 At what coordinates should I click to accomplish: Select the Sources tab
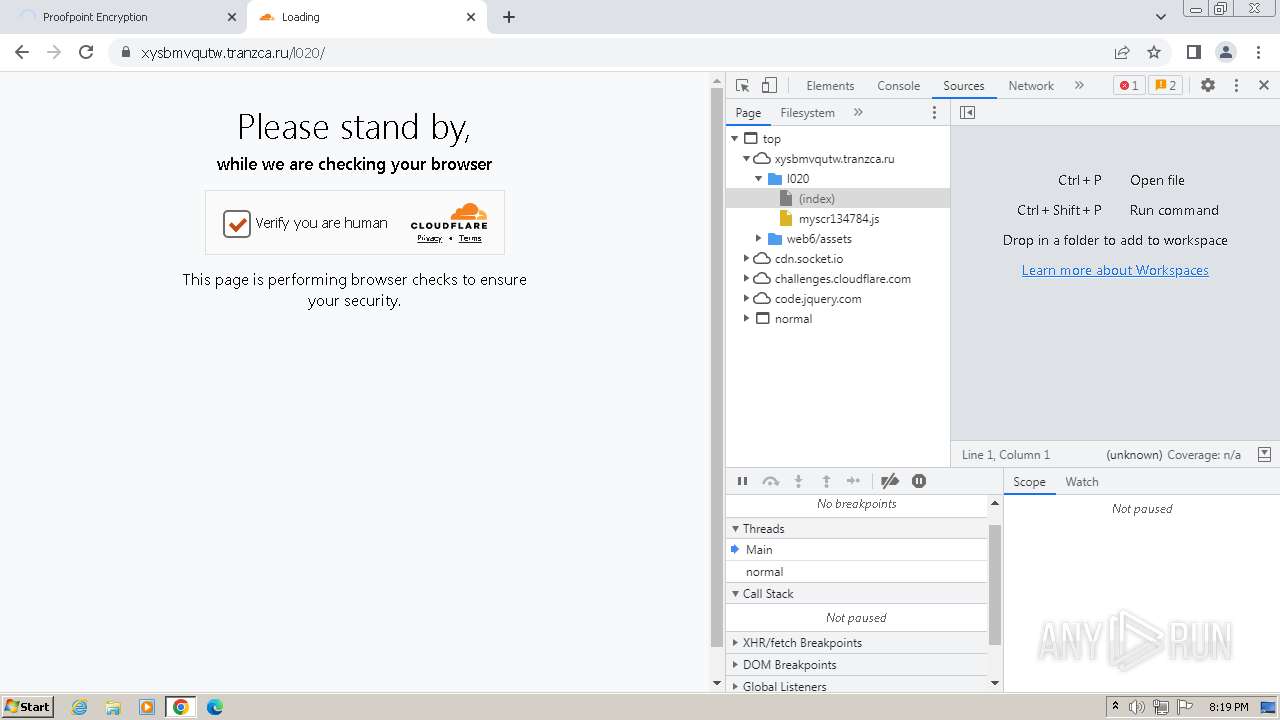coord(964,86)
